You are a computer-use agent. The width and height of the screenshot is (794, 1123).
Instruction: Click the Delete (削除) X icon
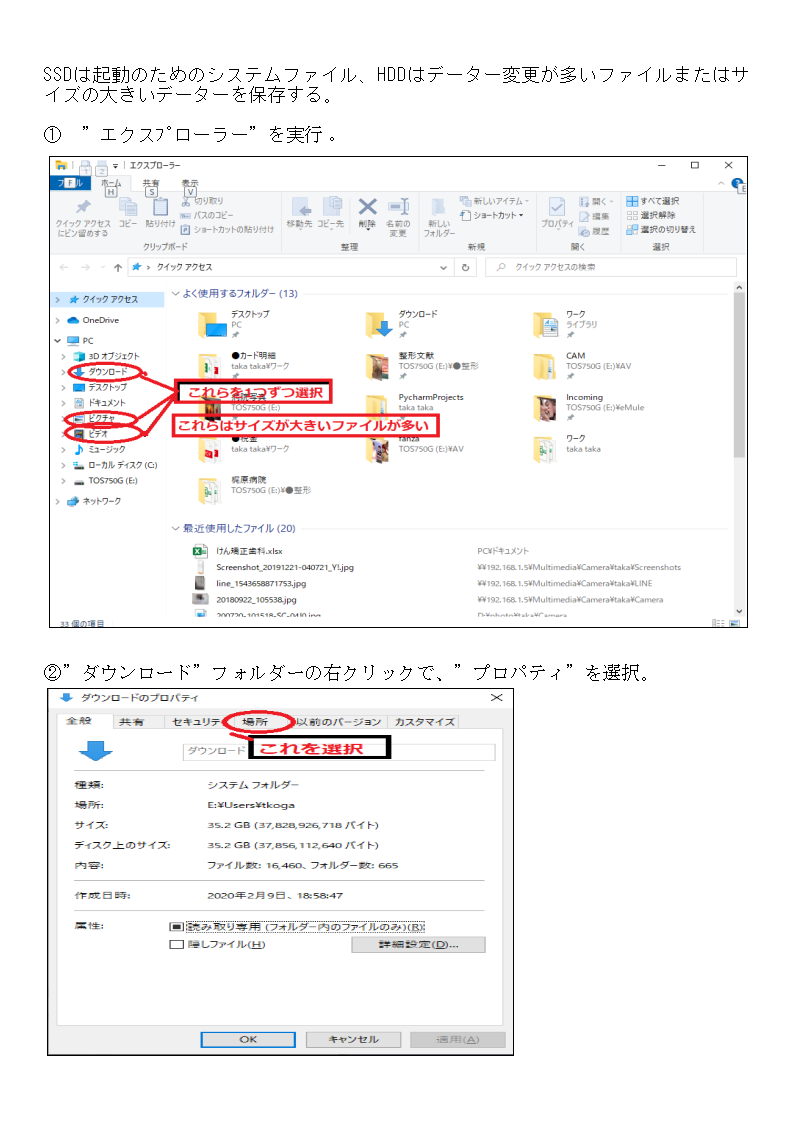(x=367, y=207)
